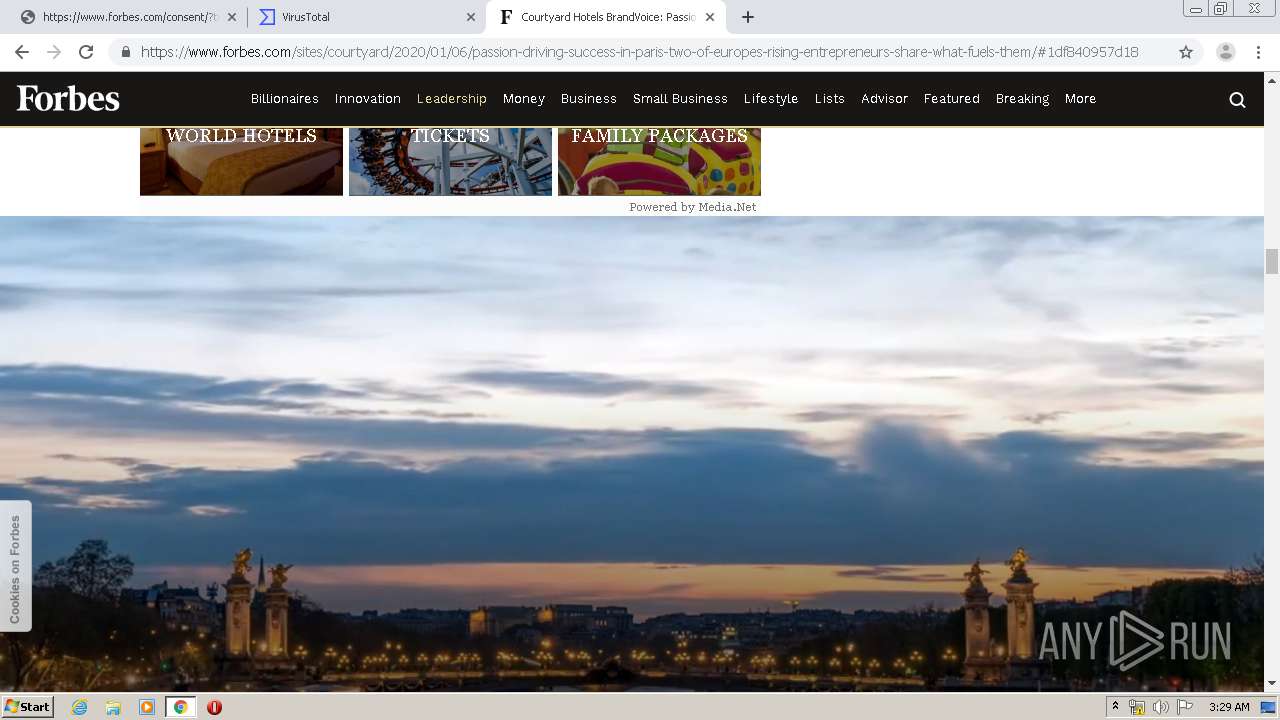Open a new browser tab
The width and height of the screenshot is (1280, 720).
(x=748, y=17)
